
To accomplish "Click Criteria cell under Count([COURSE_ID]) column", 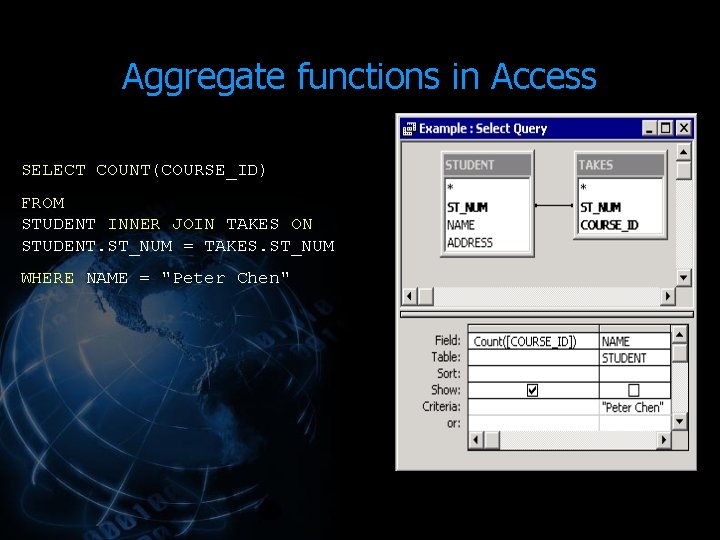I will coord(534,407).
